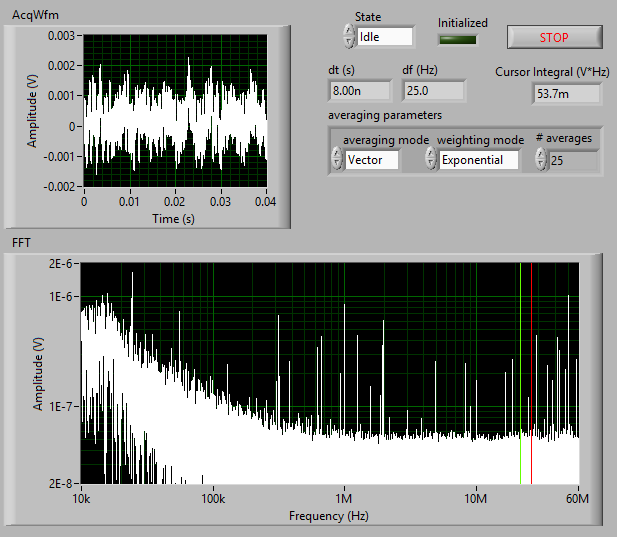Click the # averages field showing 25
The height and width of the screenshot is (537, 617).
point(572,160)
